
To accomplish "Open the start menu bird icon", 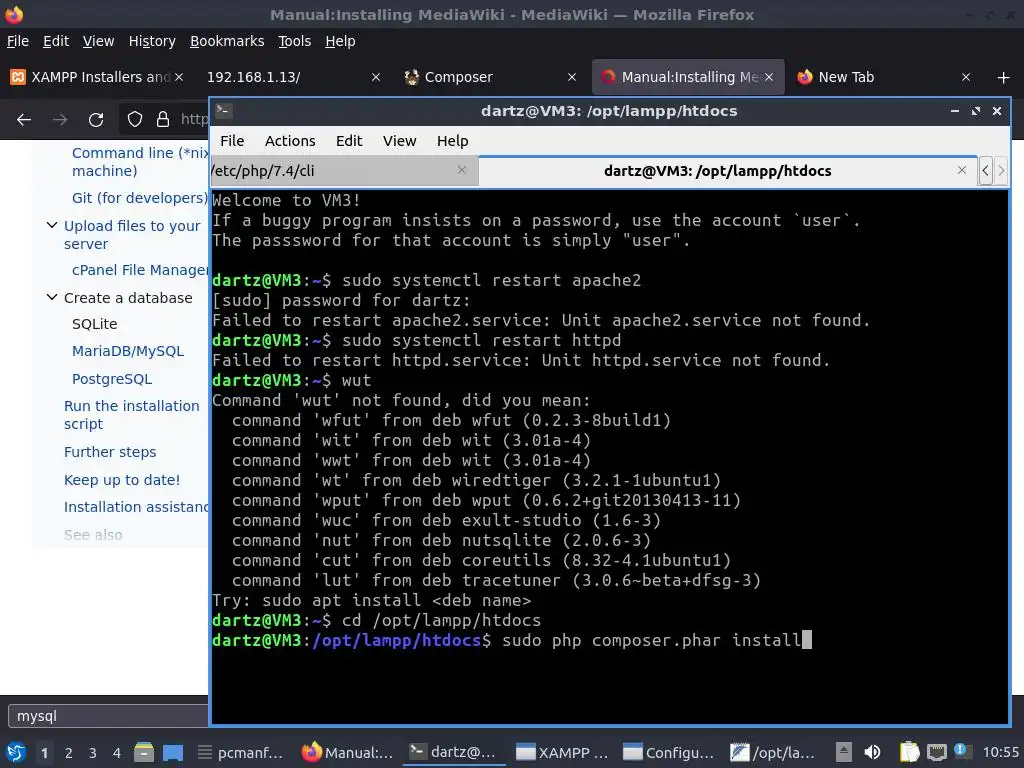I will [16, 752].
